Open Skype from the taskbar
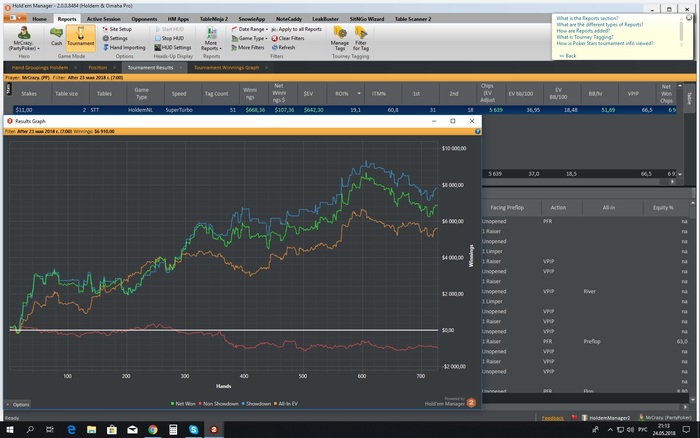Screen dimensions: 700x438 tap(193, 430)
